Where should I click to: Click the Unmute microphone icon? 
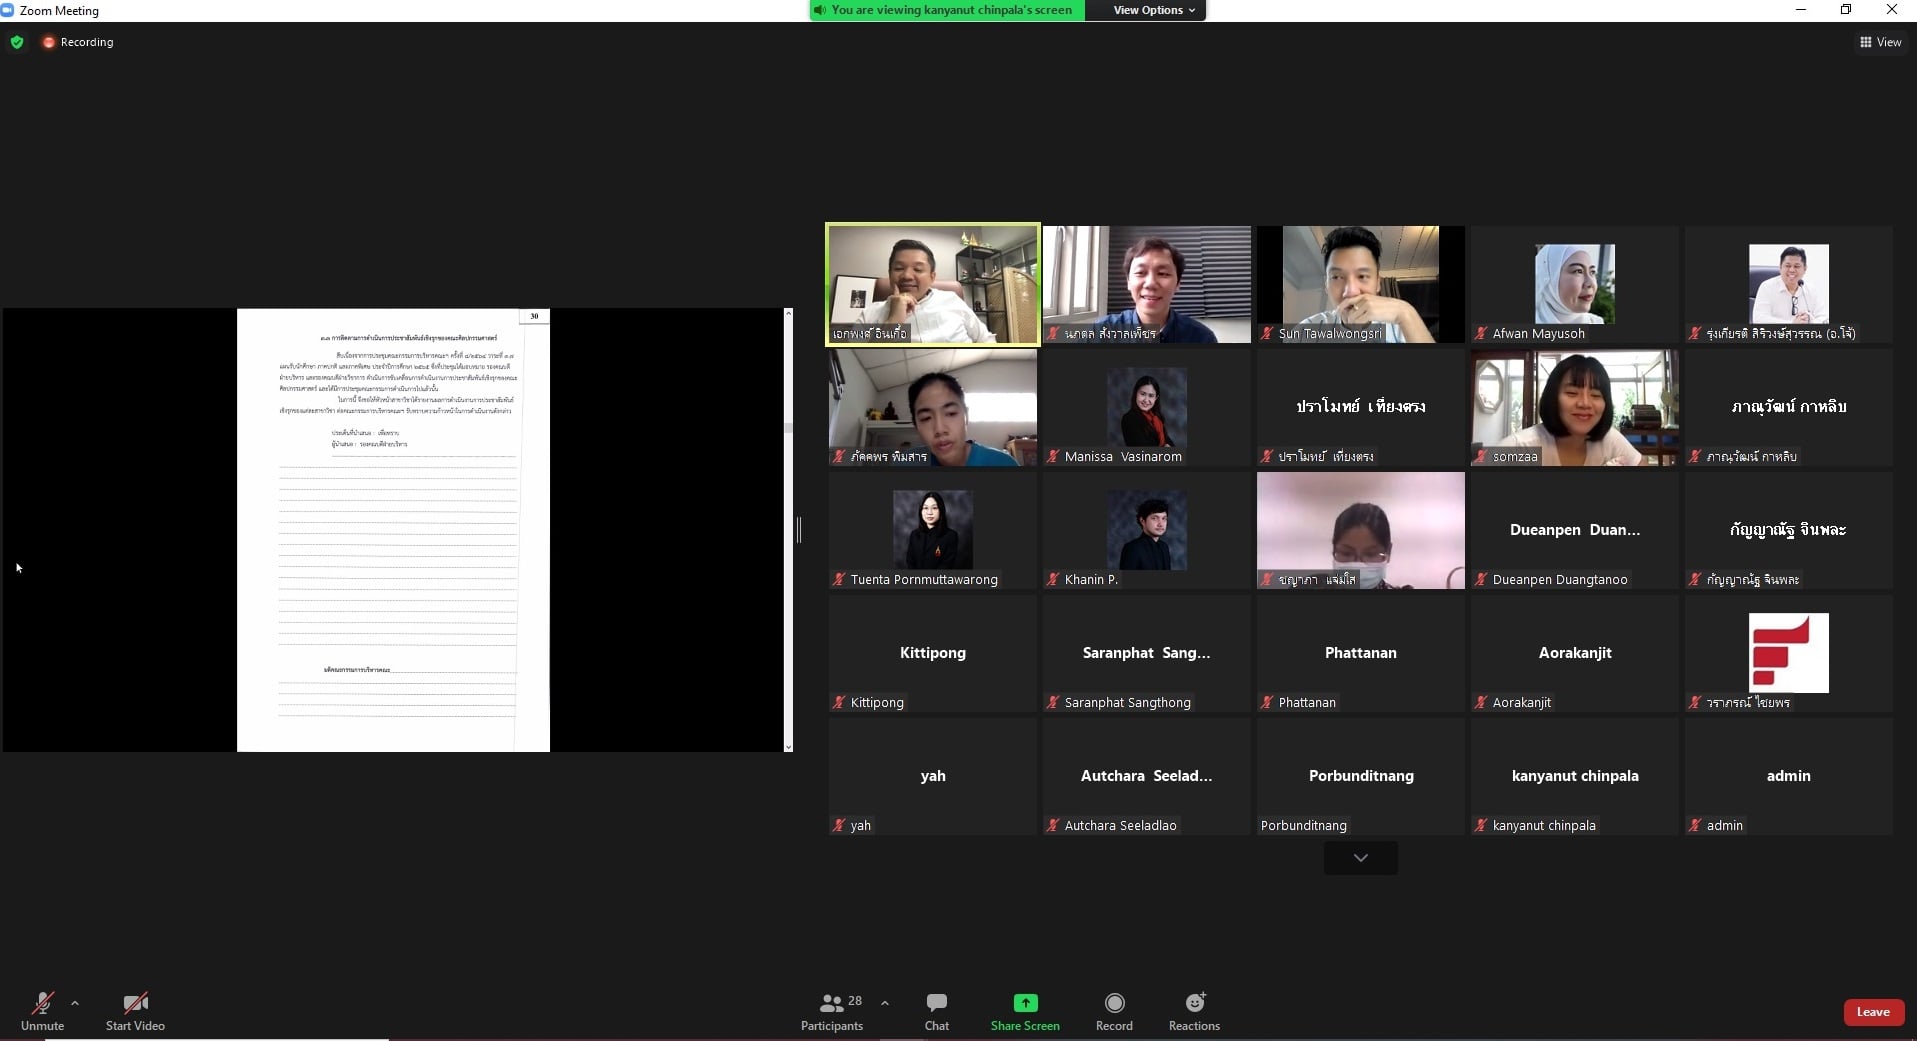42,1003
